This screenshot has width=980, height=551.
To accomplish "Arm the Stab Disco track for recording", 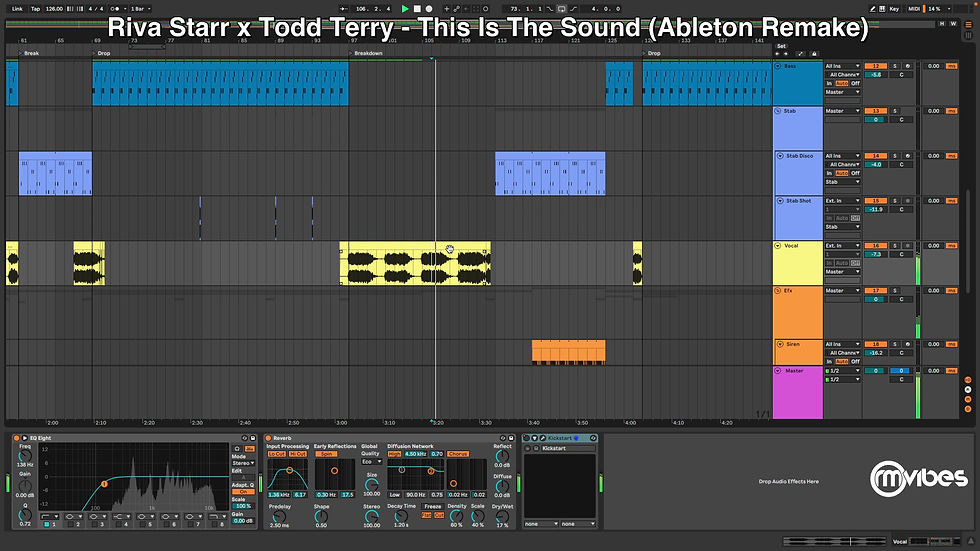I will [x=908, y=156].
